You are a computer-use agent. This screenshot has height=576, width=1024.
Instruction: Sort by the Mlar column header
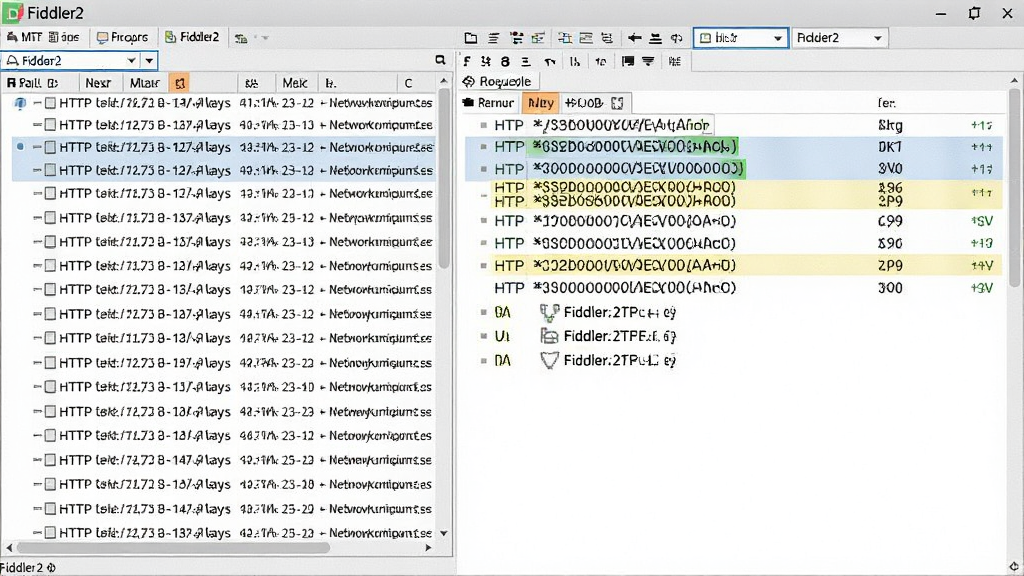144,83
